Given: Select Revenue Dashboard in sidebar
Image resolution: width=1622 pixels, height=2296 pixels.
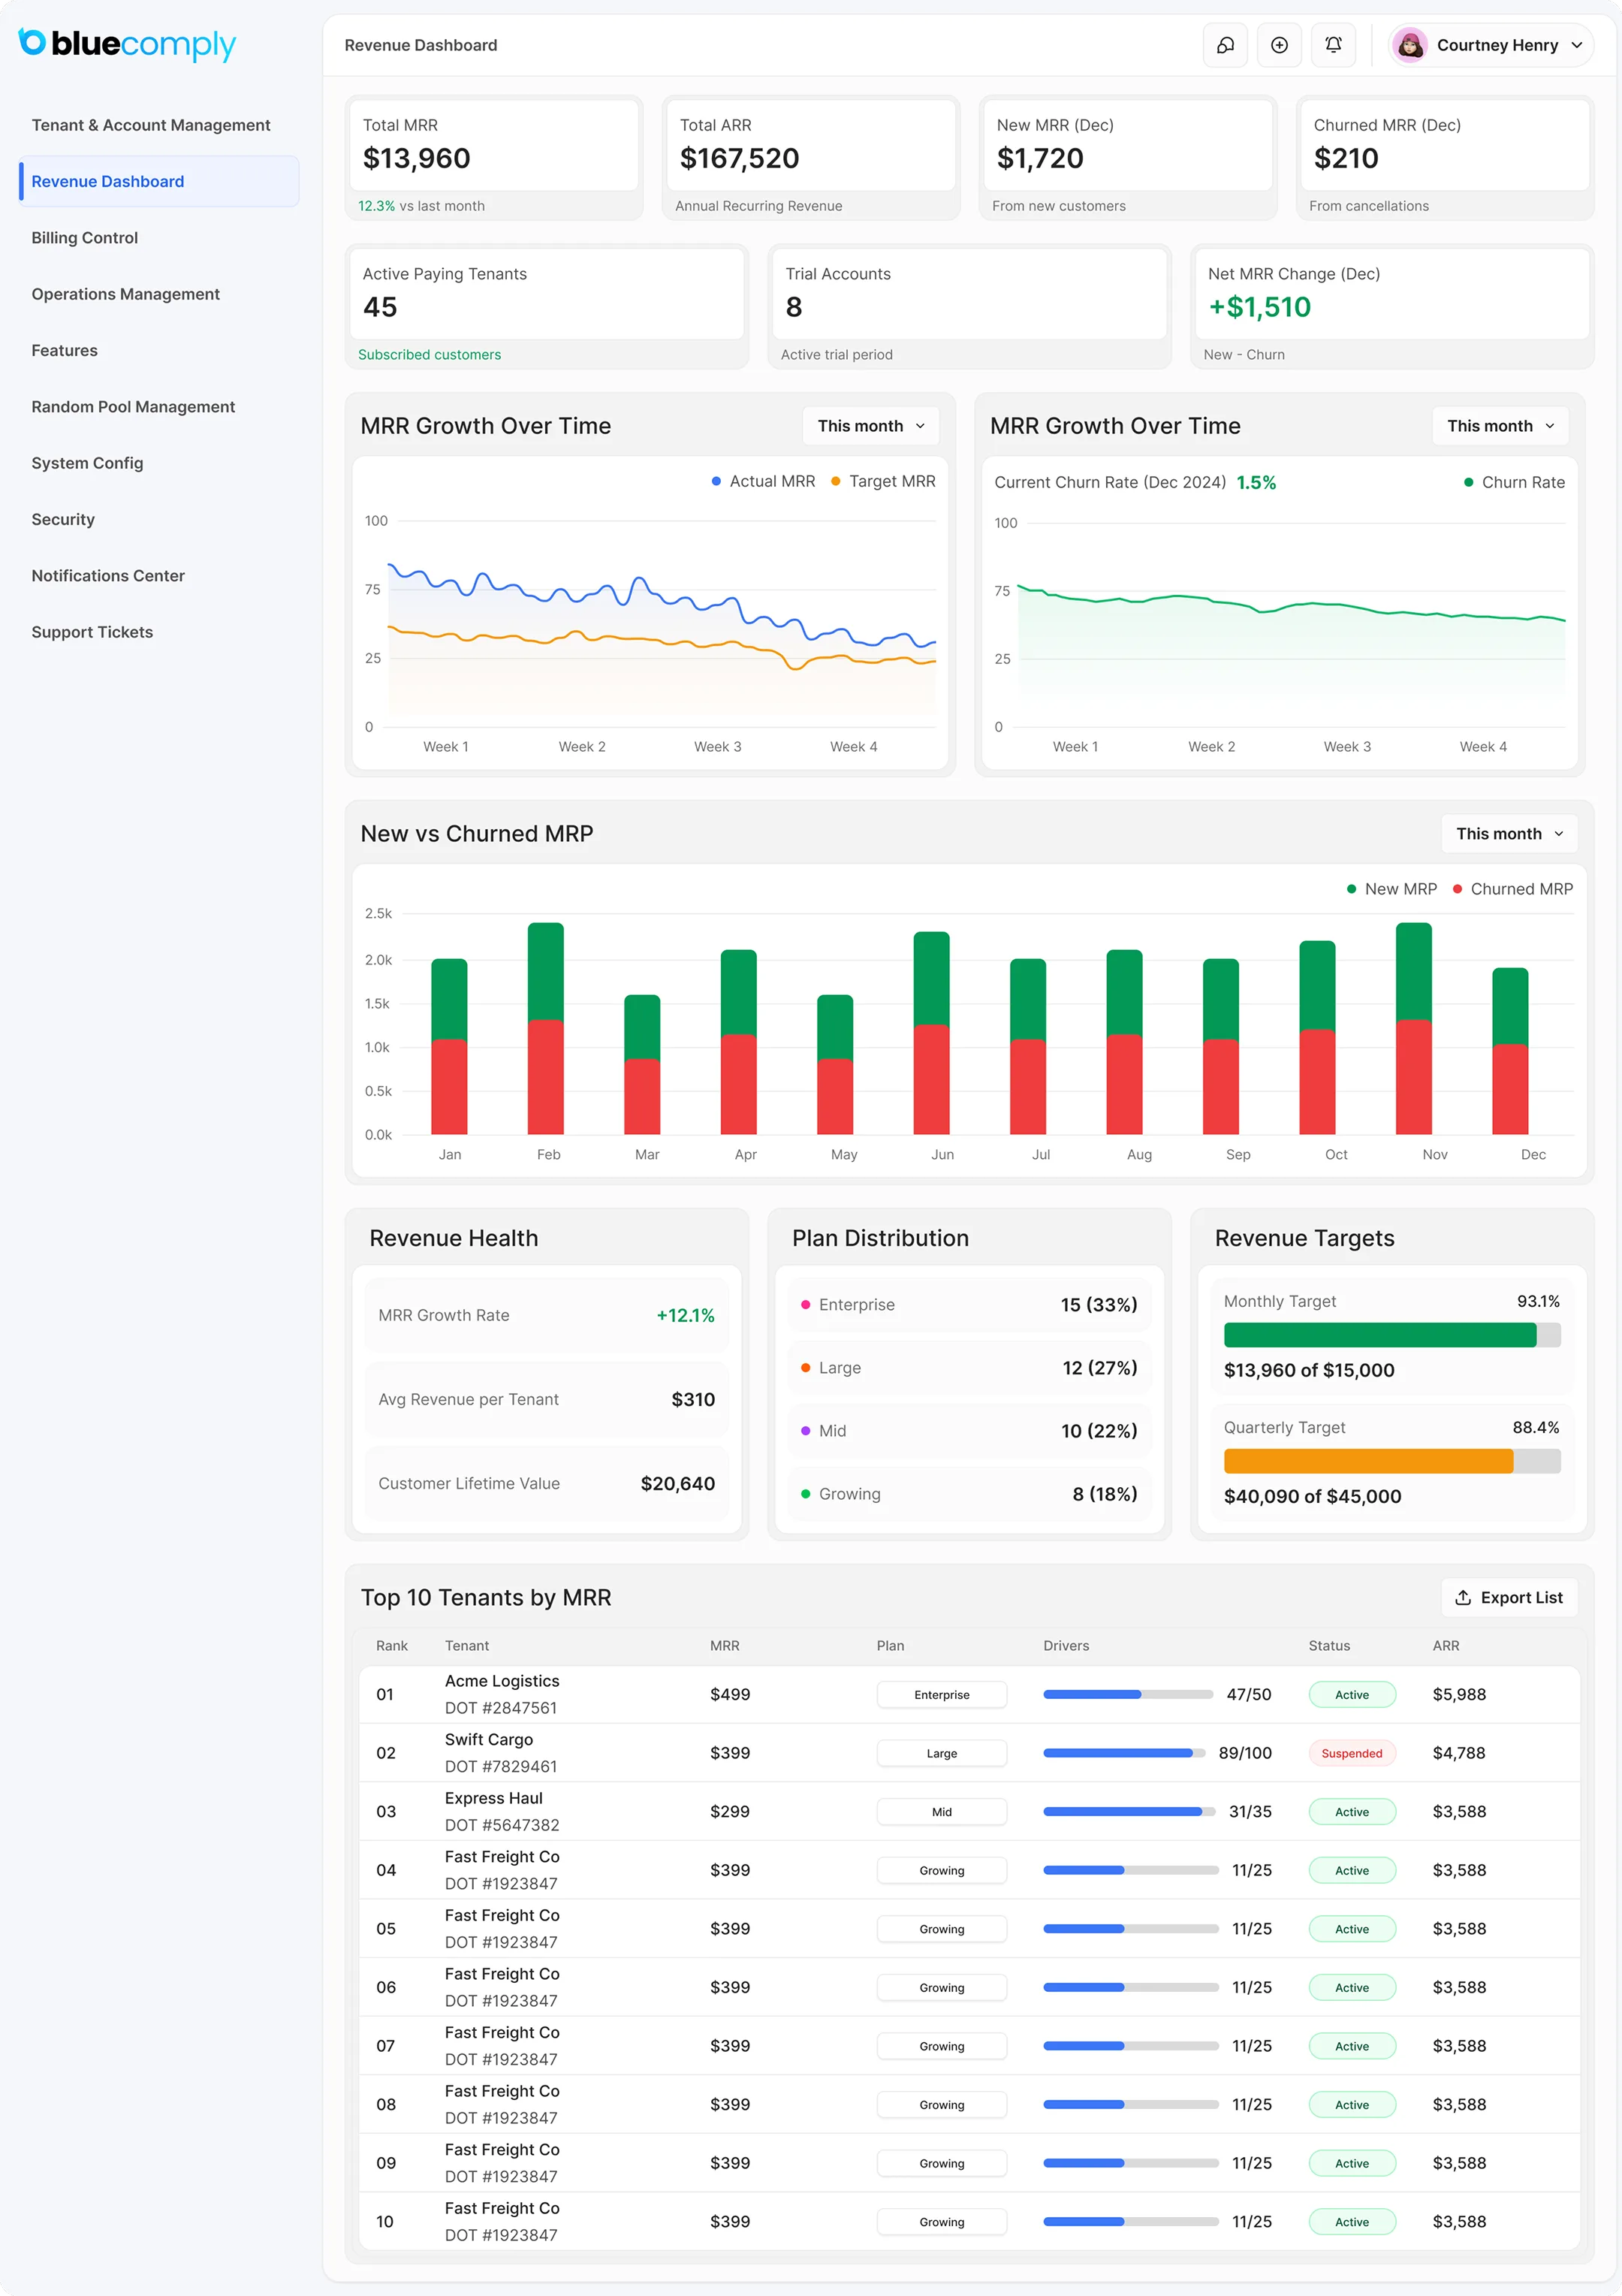Looking at the screenshot, I should [159, 181].
